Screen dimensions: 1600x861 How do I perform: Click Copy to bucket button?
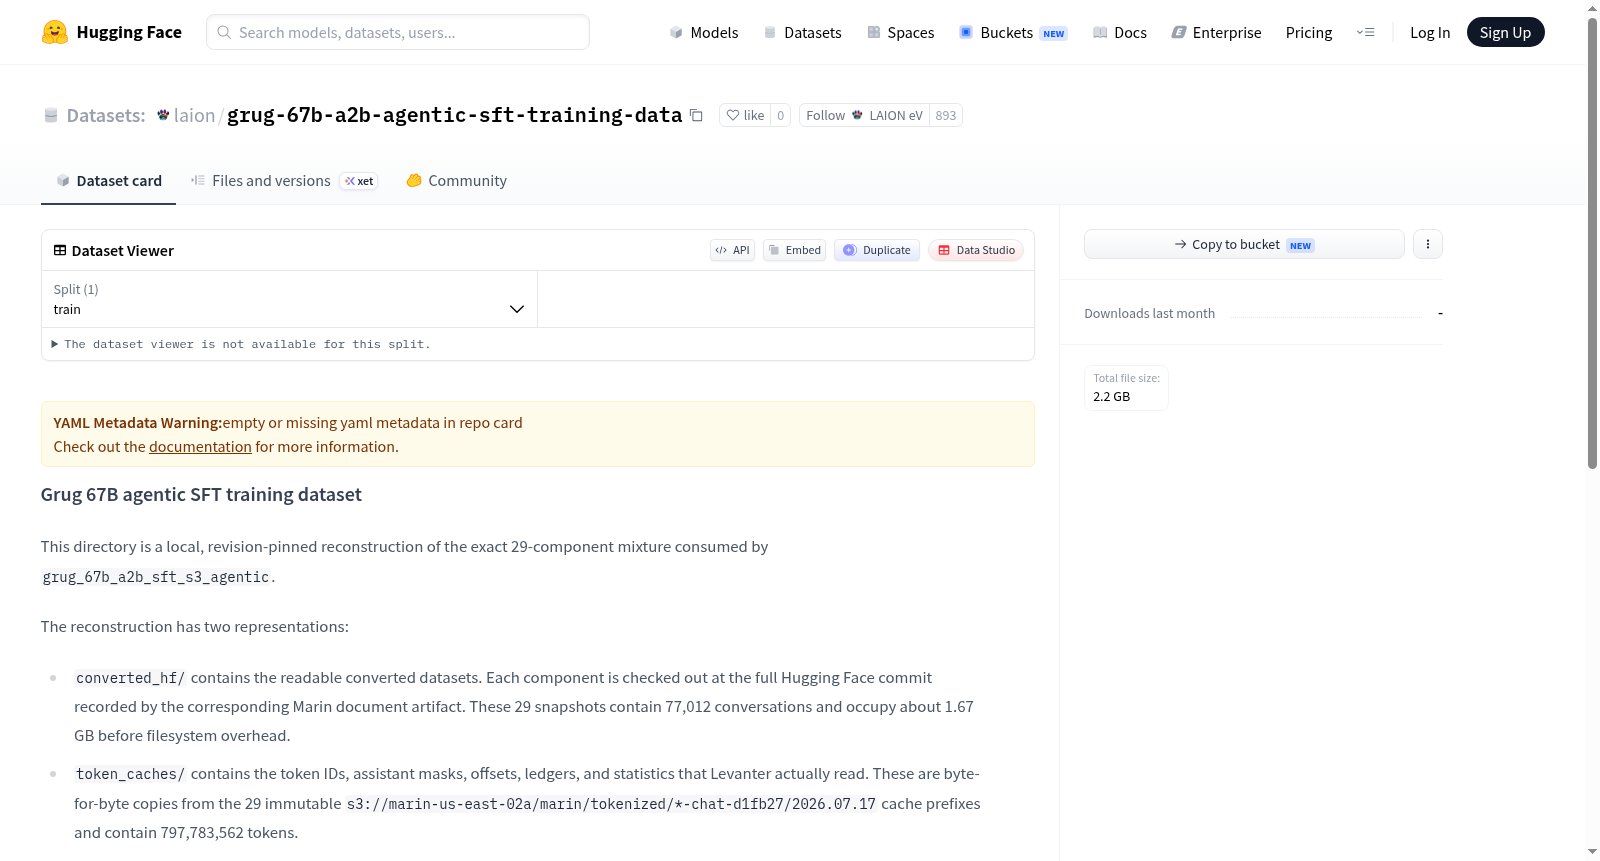[x=1244, y=244]
